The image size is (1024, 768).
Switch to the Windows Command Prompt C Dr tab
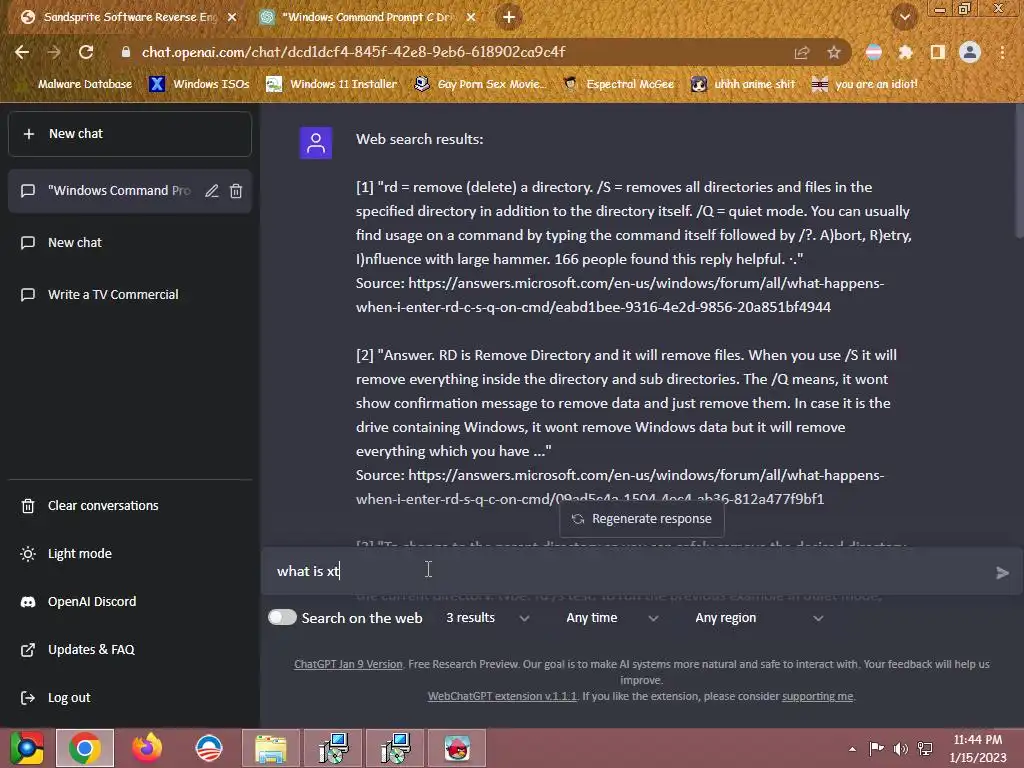[366, 18]
